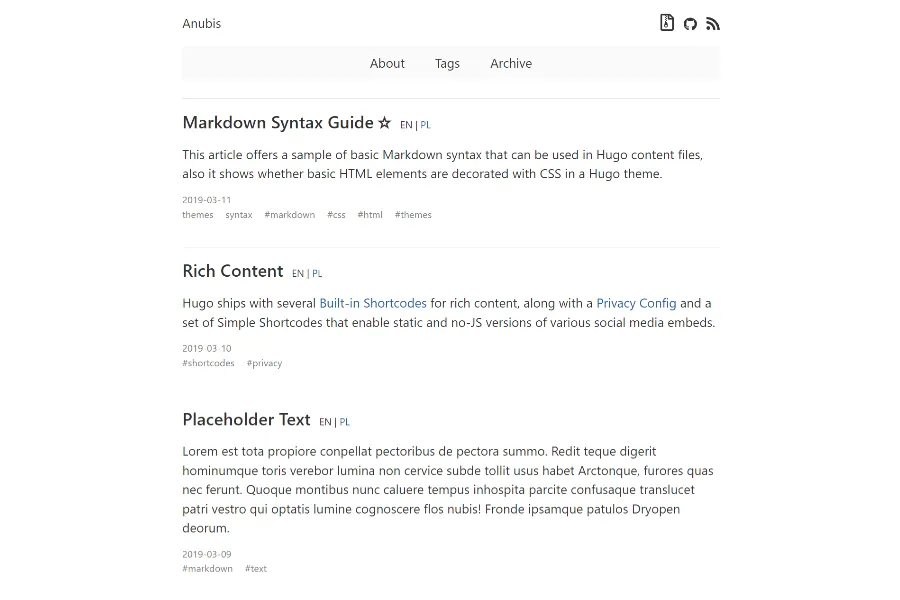The height and width of the screenshot is (600, 900).
Task: Open the Placeholder Text post
Action: pos(246,419)
